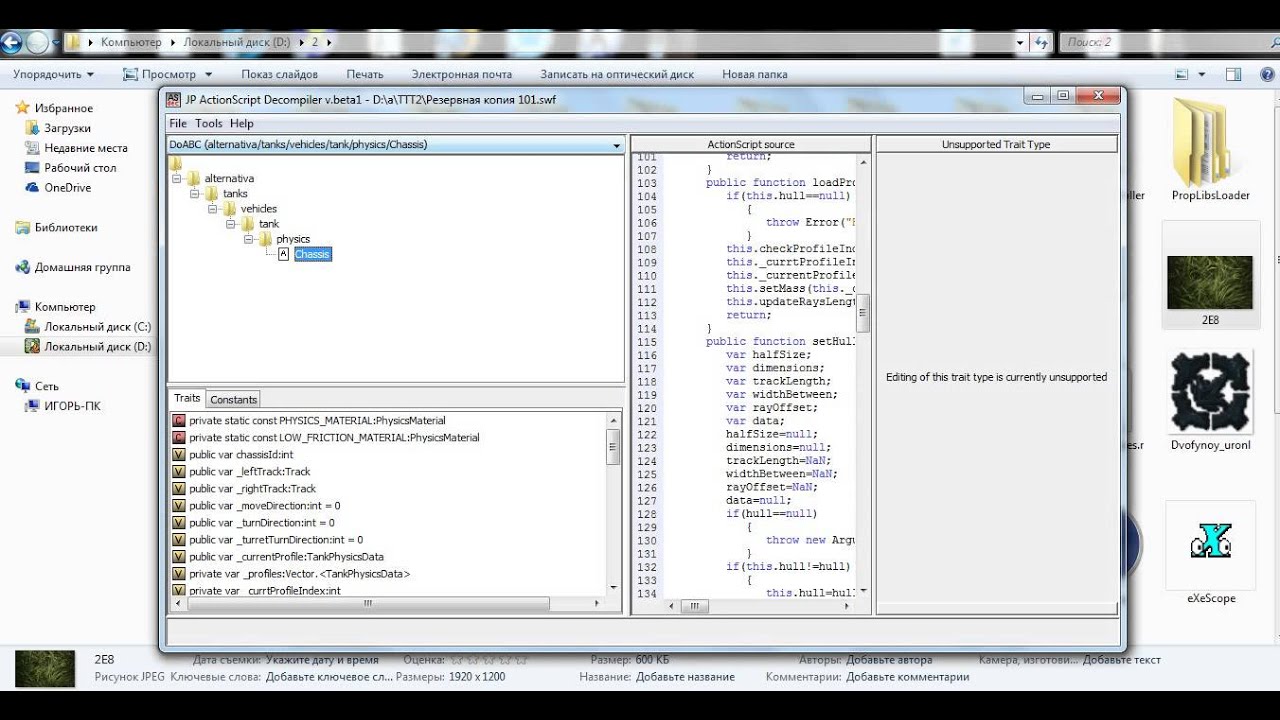Click the V icon beside _leftTrack:Track
The height and width of the screenshot is (720, 1280).
coord(179,472)
